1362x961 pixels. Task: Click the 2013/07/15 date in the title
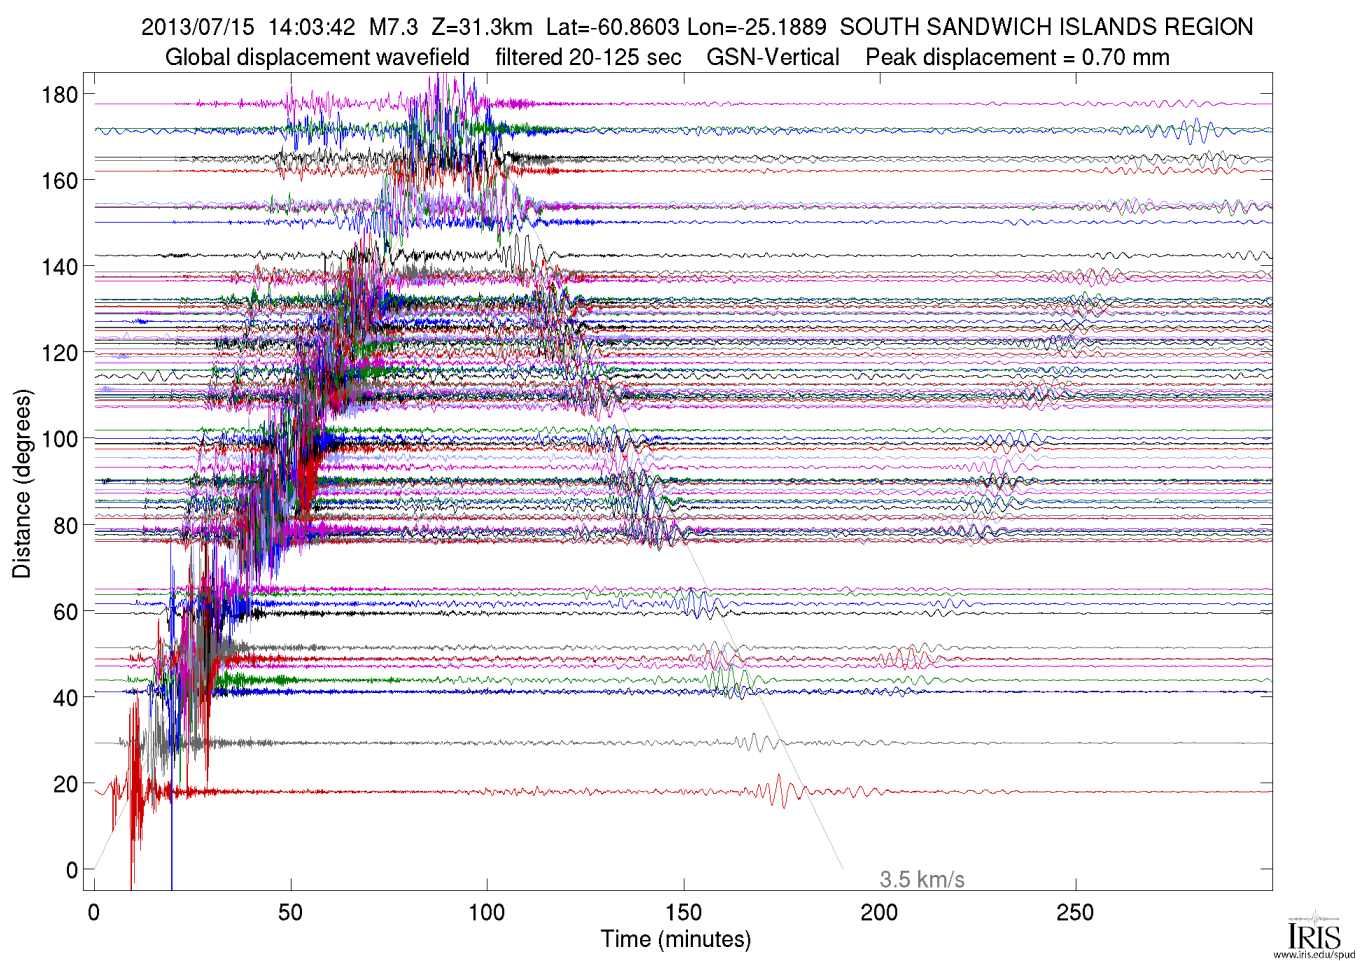point(198,27)
